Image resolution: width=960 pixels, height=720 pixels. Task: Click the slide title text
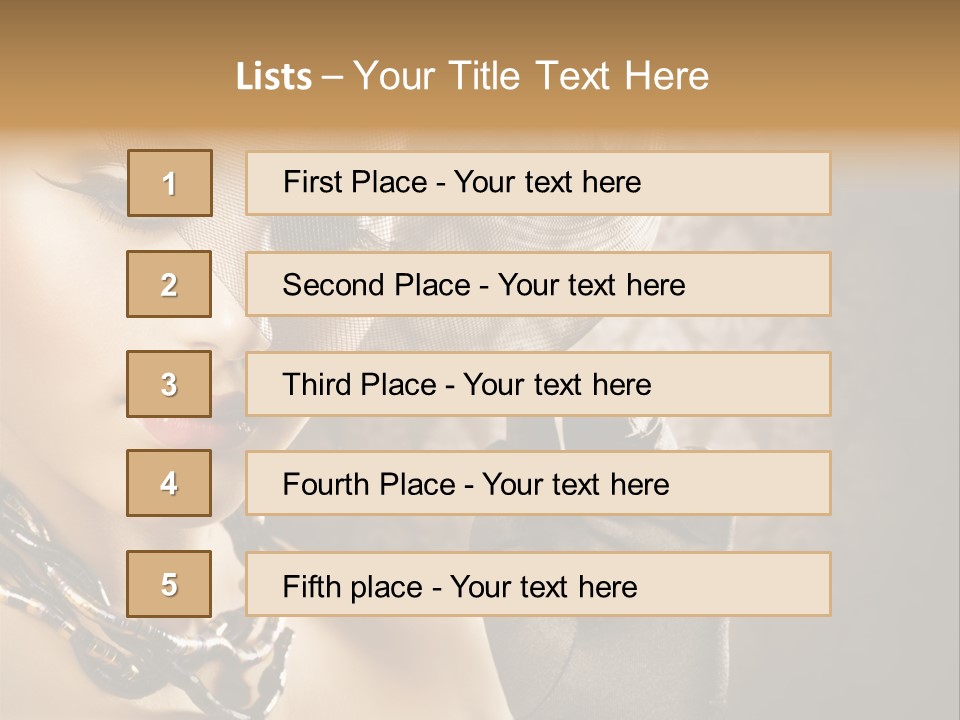pyautogui.click(x=472, y=76)
